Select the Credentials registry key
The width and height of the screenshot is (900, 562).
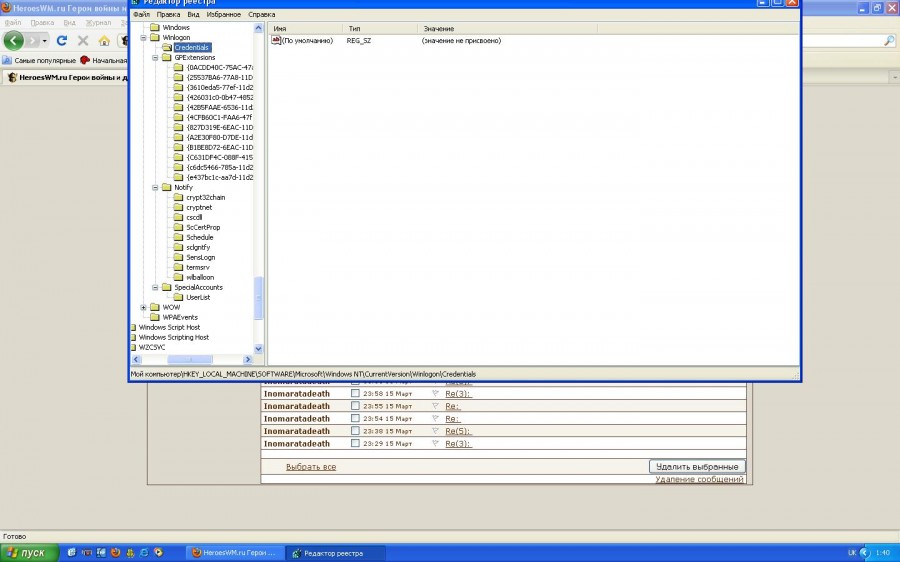[x=192, y=47]
